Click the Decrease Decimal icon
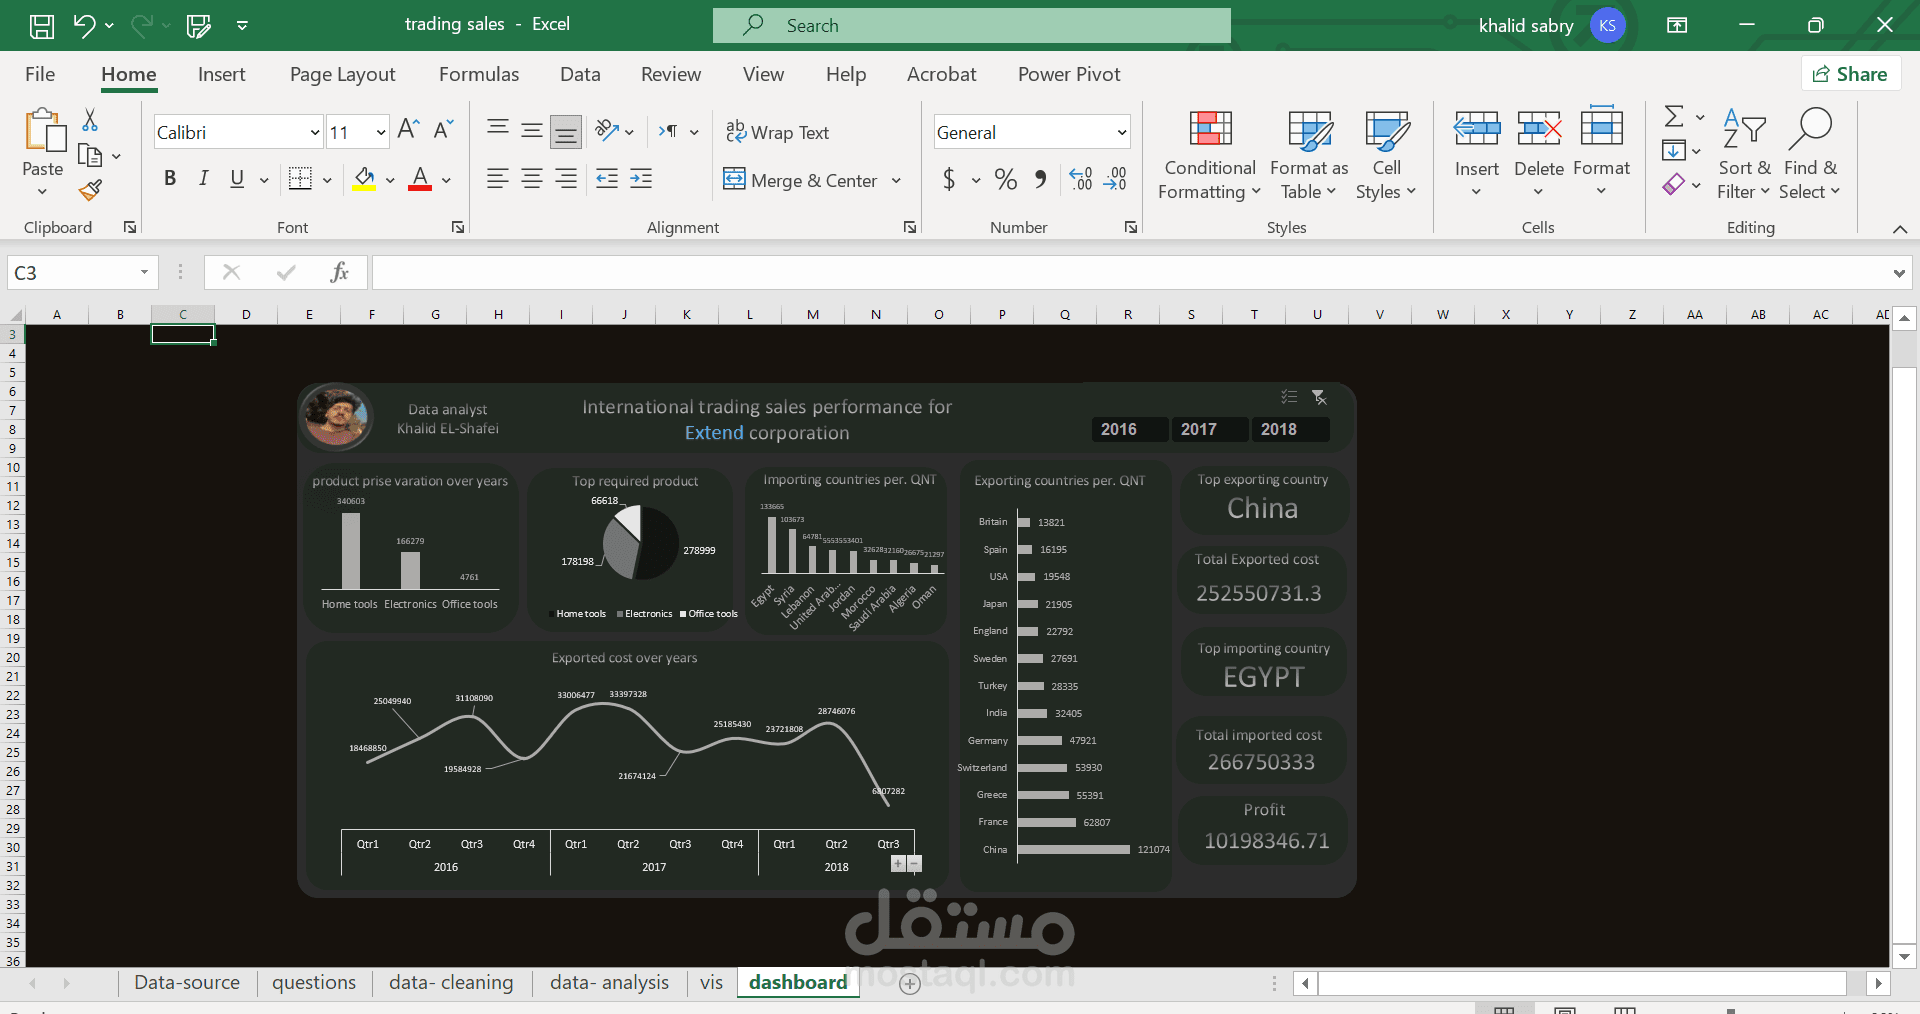 pyautogui.click(x=1115, y=180)
